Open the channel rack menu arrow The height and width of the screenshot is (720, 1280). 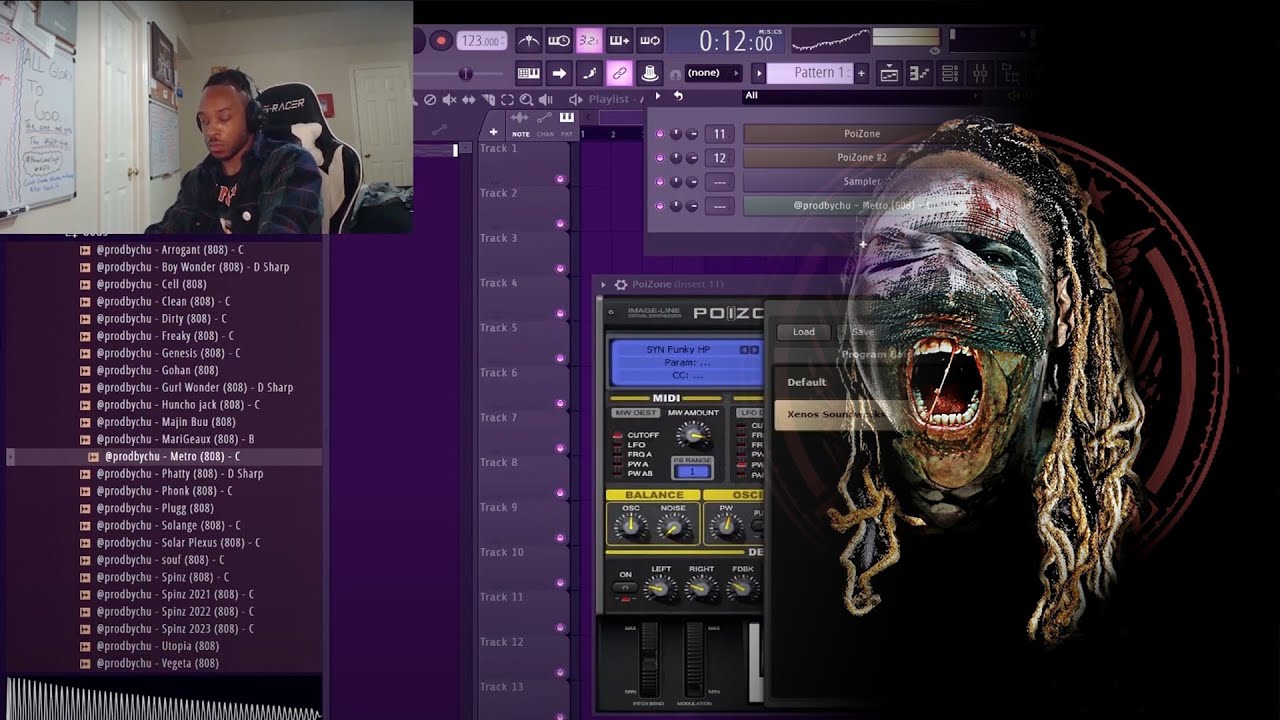click(x=657, y=96)
